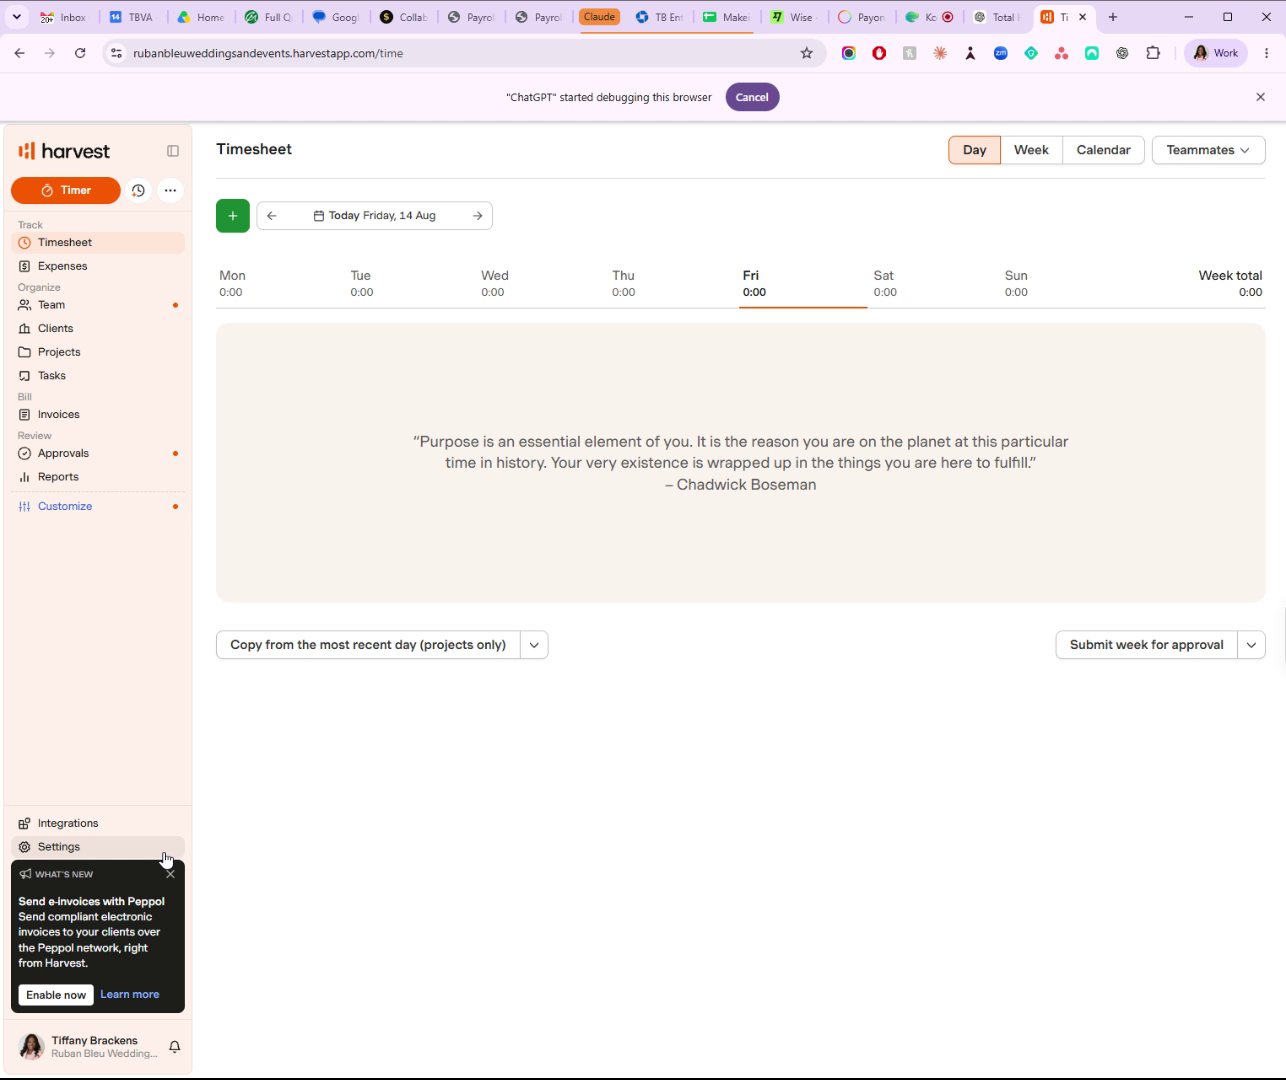Click Submit week for approval
This screenshot has height=1080, width=1286.
tap(1147, 645)
